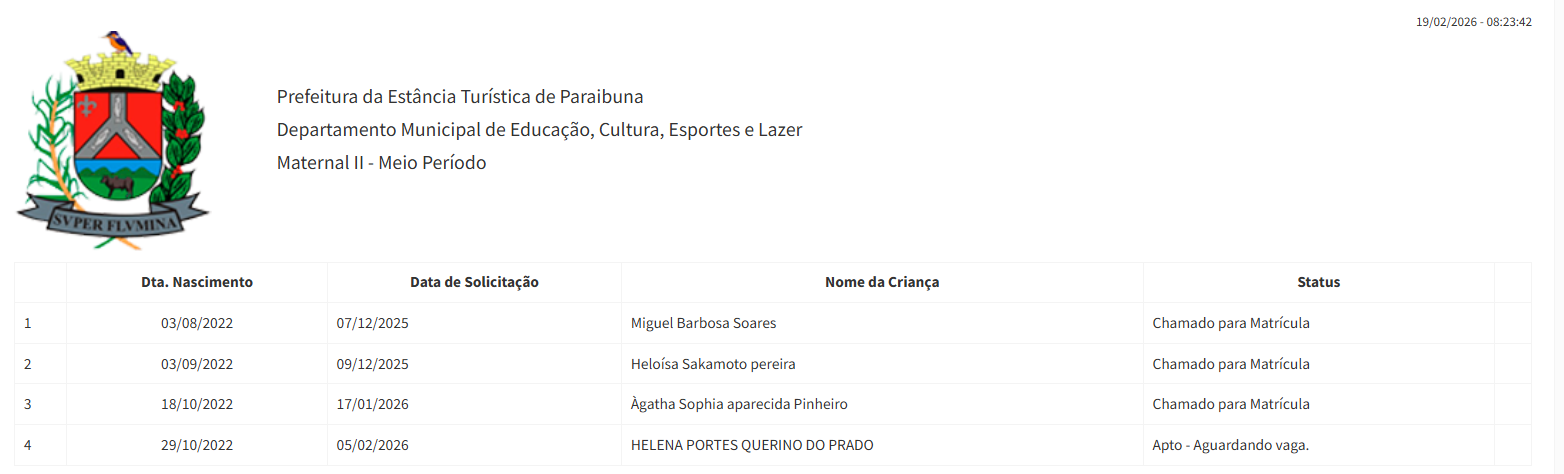Select the name HELENA PORTES QUERINO DO PRADO

coord(752,445)
